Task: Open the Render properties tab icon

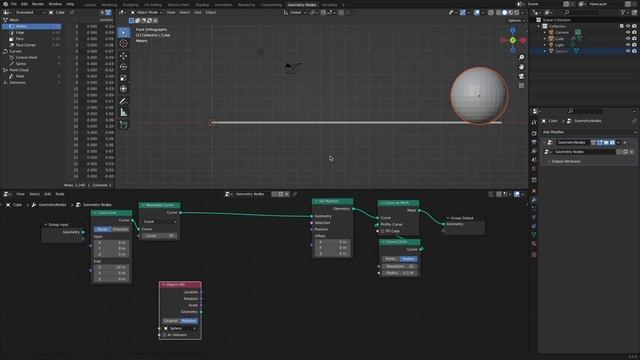Action: click(534, 133)
